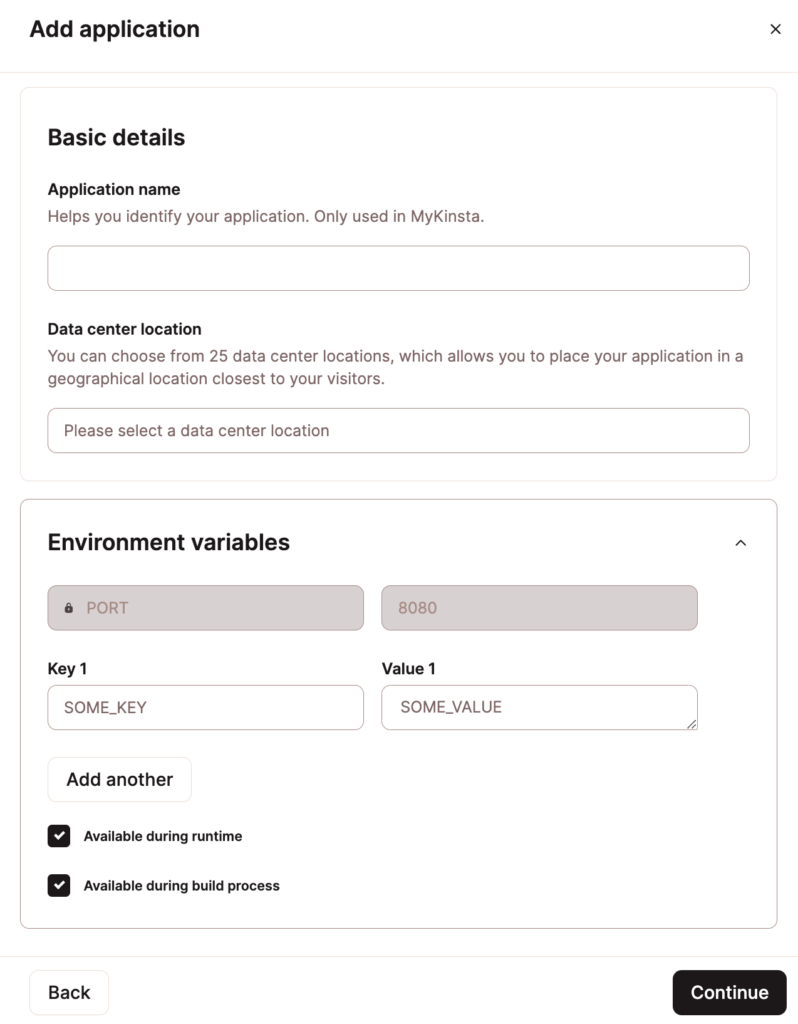
Task: Click the Continue button
Action: [729, 992]
